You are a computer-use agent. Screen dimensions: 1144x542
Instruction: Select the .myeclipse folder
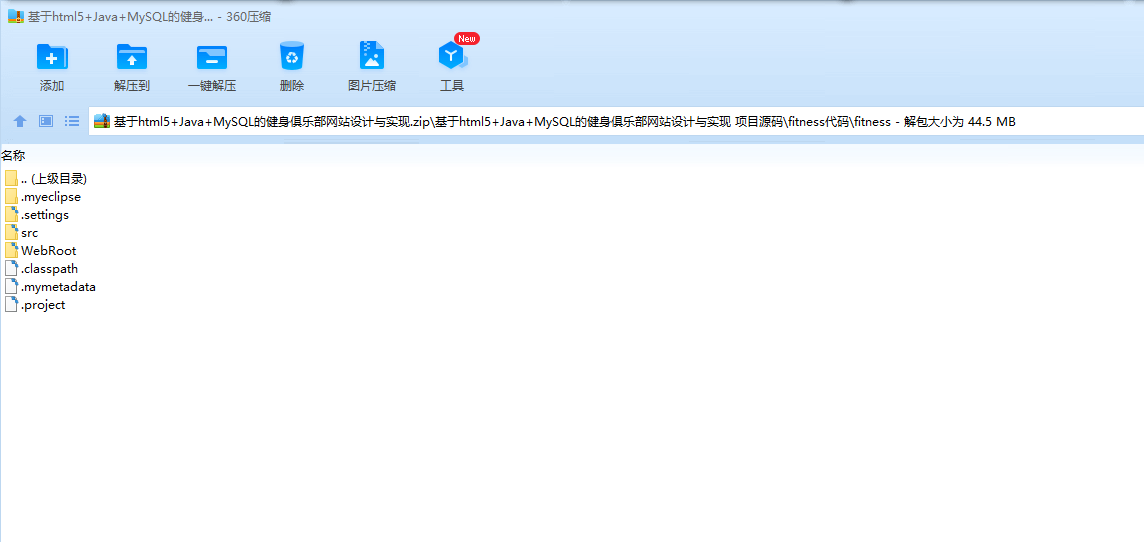[x=42, y=197]
